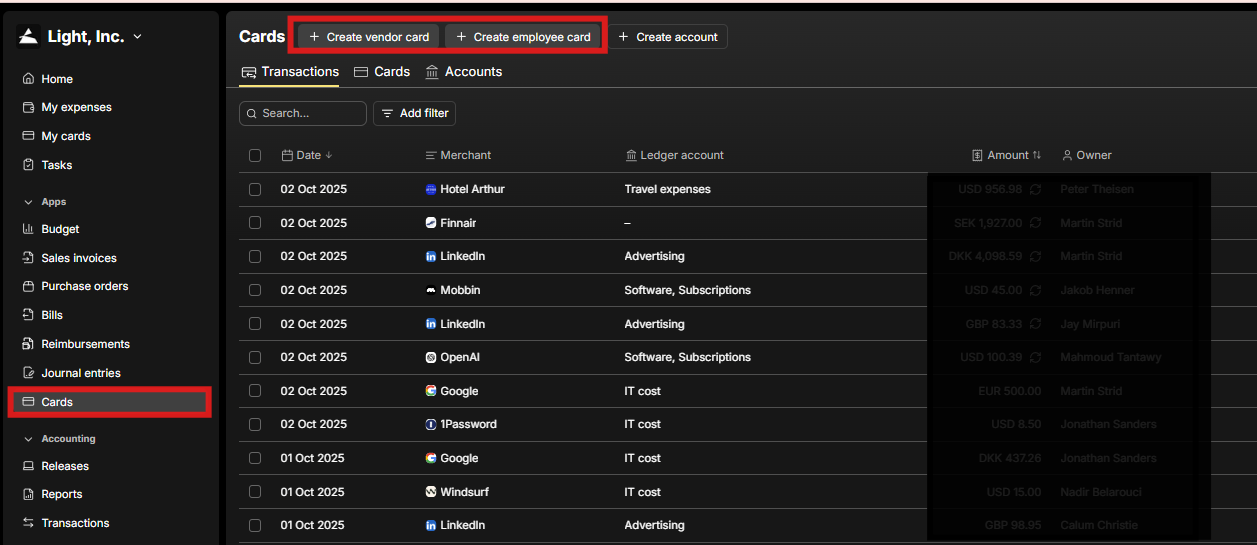Click the LinkedIn merchant icon in Advertising row
Viewport: 1257px width, 545px height.
click(x=431, y=256)
